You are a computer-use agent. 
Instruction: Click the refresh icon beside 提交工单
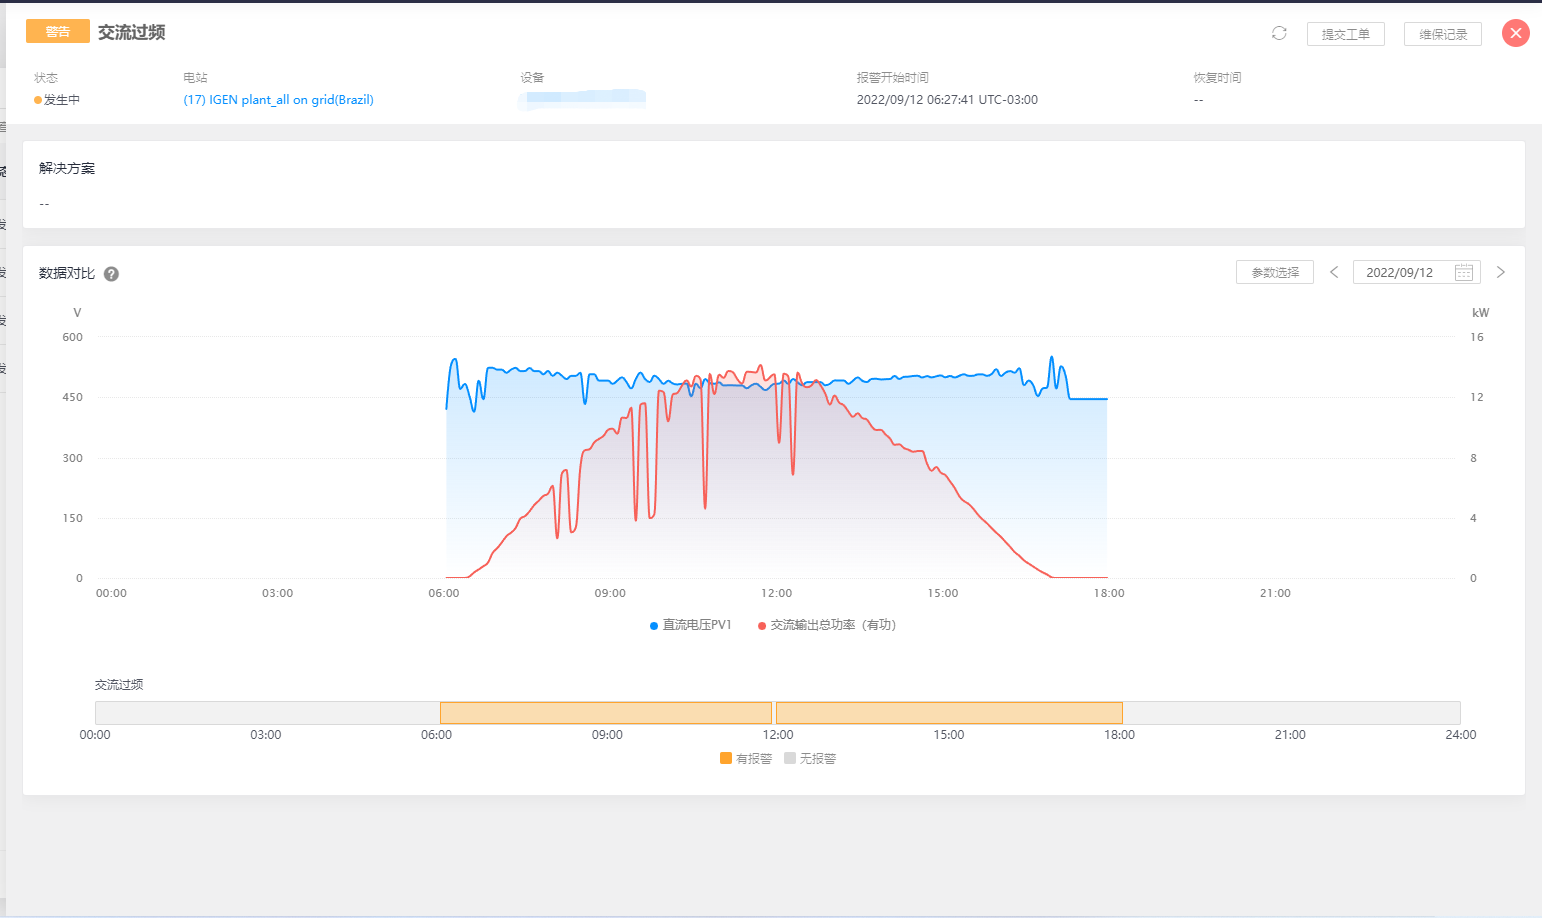click(1279, 33)
